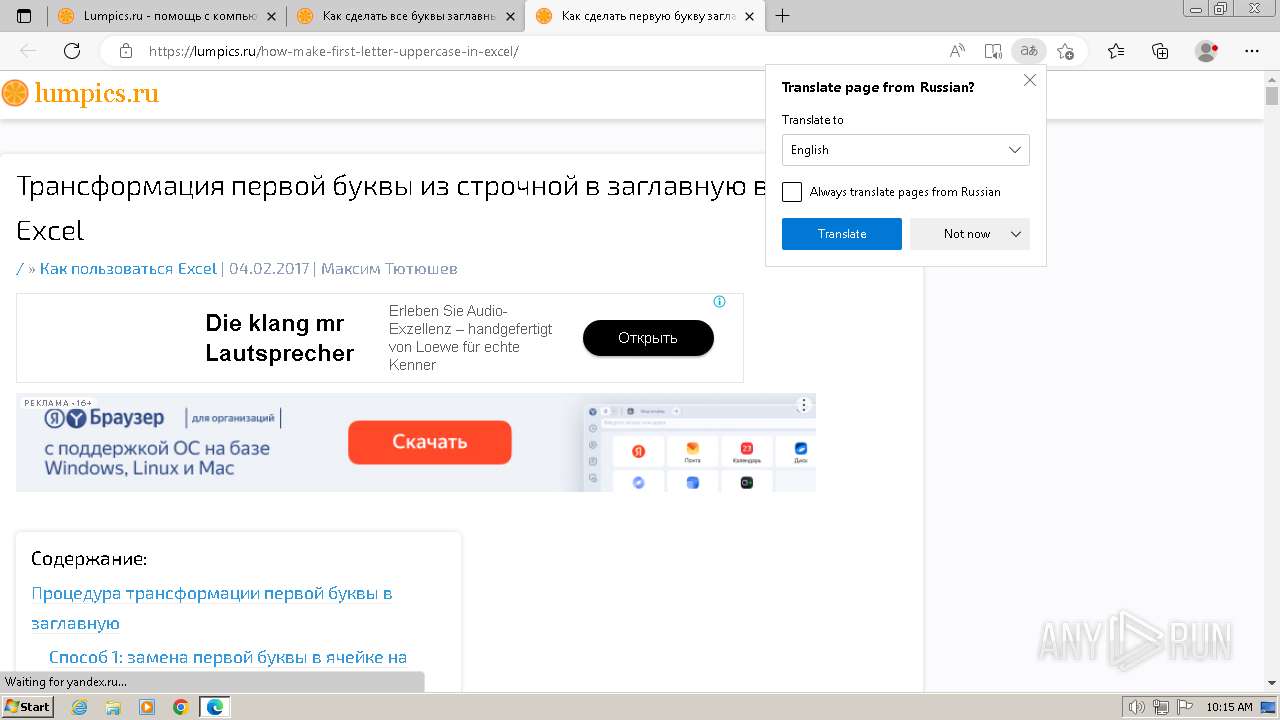Close the Как сделать все буквы tab
1280x720 pixels.
(x=510, y=16)
